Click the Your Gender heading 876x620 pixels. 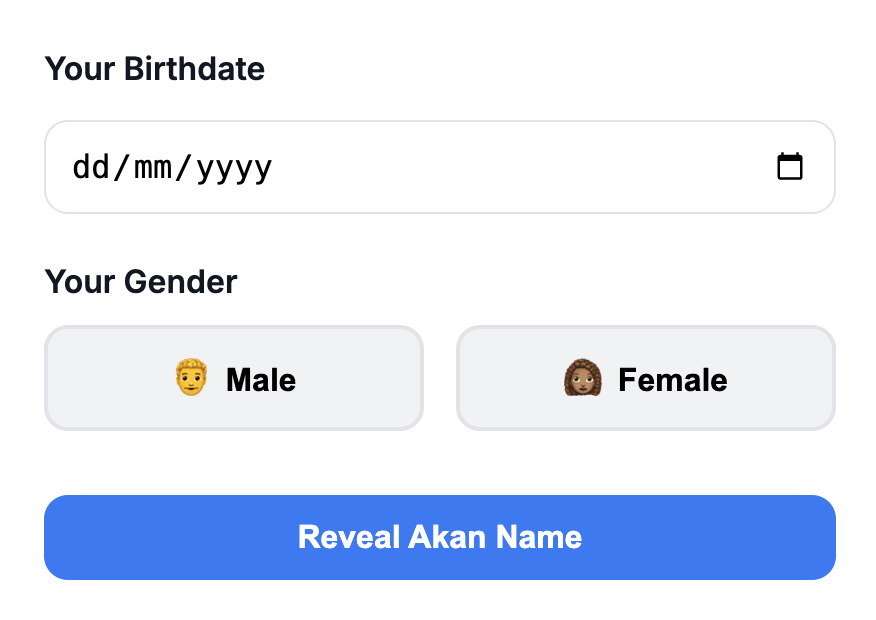point(140,281)
